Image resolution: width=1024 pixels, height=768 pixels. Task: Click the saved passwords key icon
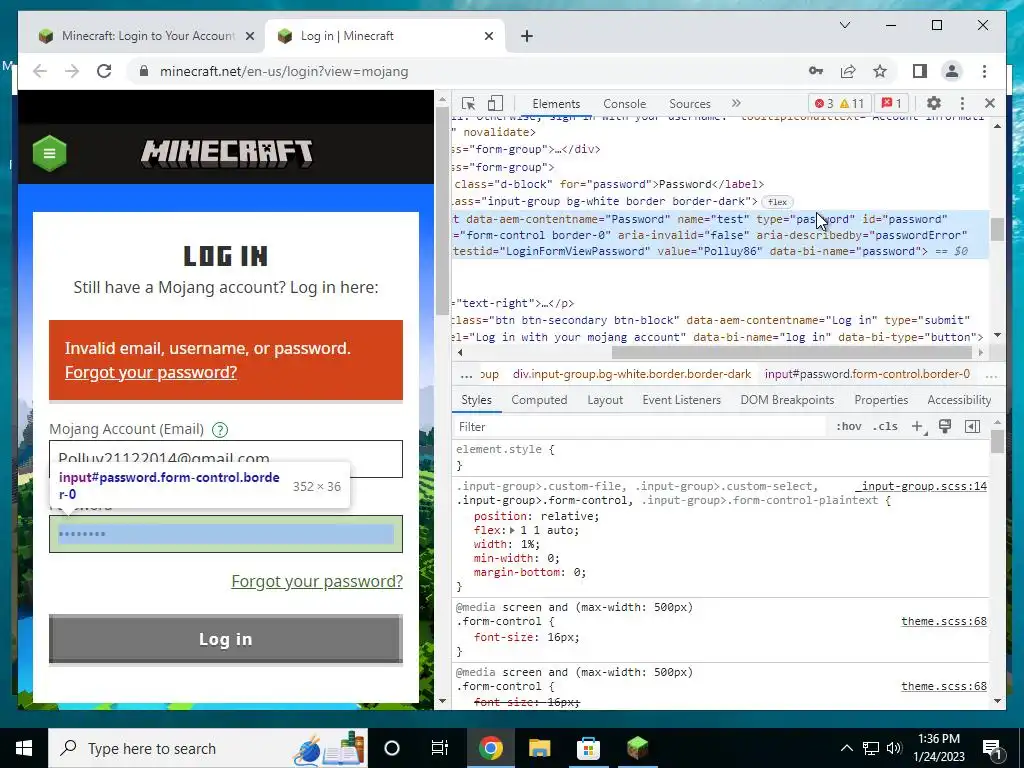tap(816, 71)
